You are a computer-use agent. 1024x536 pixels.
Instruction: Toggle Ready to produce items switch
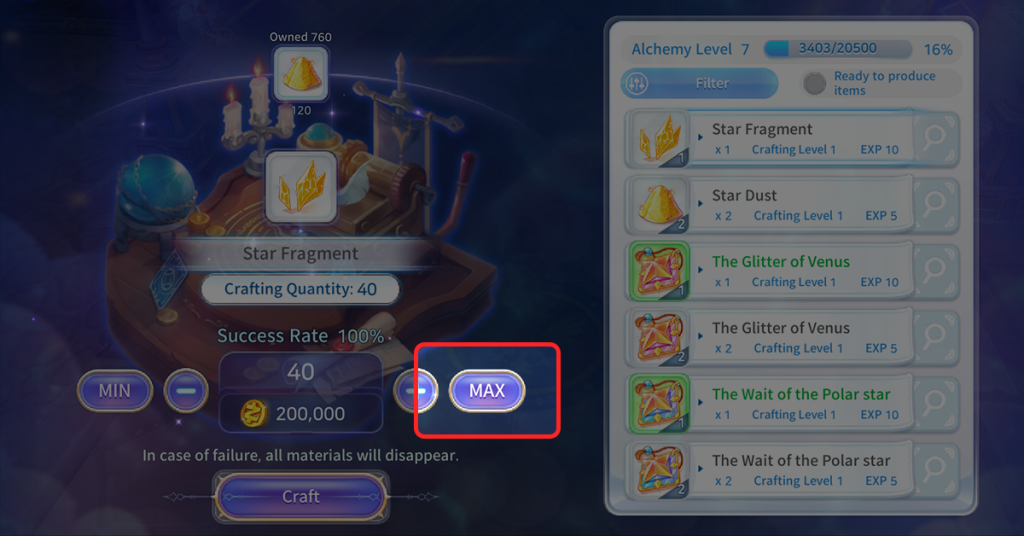[x=814, y=84]
